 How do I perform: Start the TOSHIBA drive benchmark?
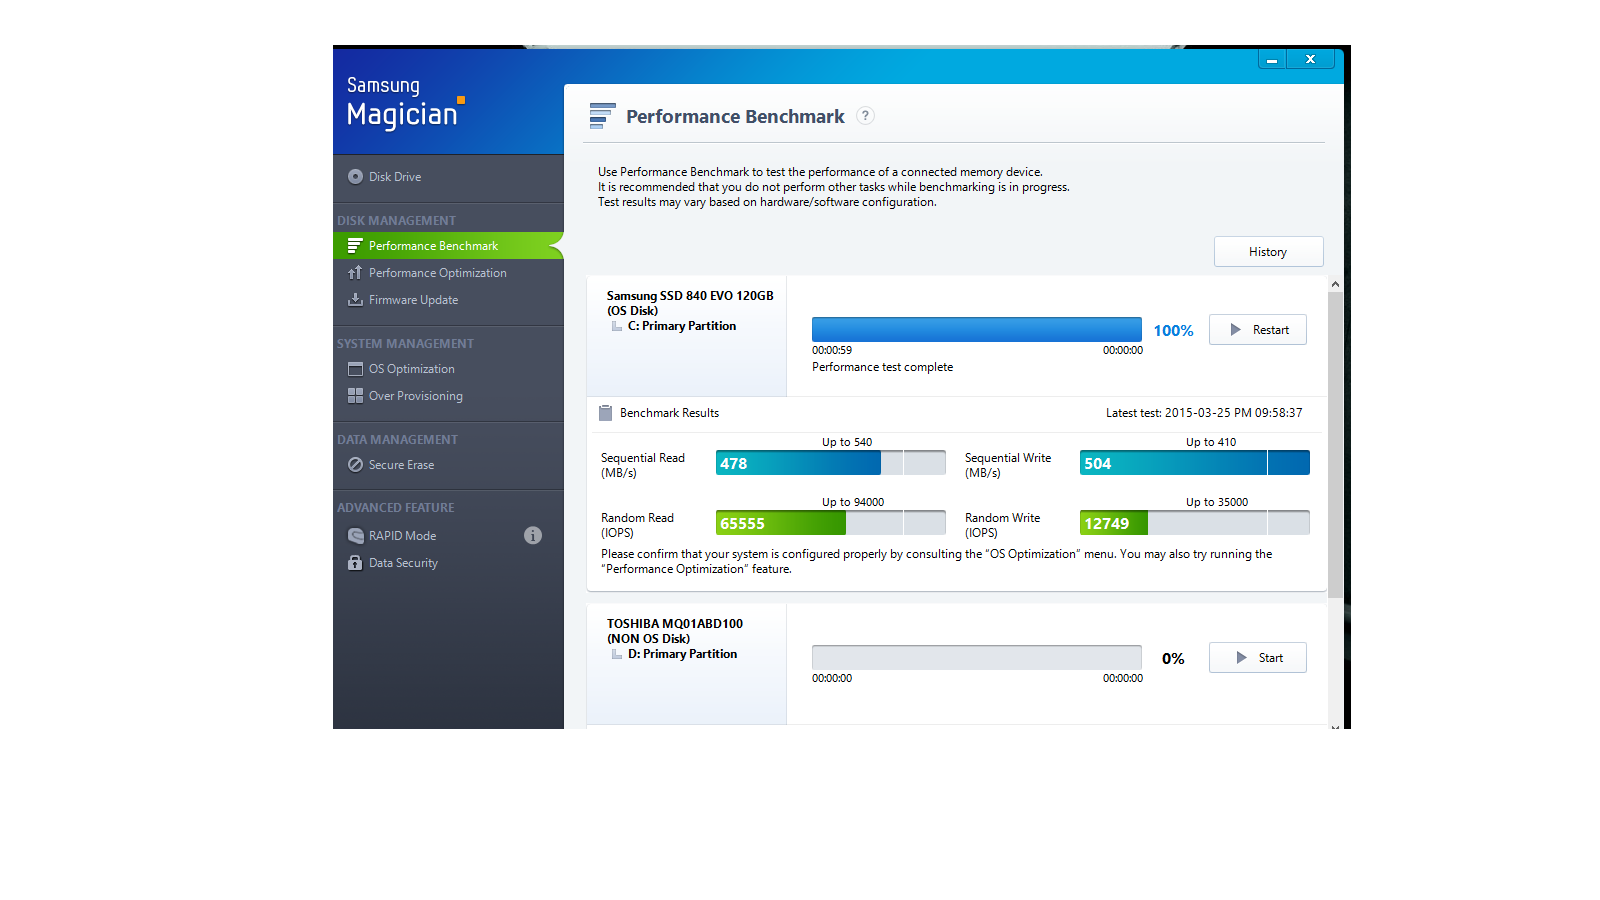point(1258,658)
